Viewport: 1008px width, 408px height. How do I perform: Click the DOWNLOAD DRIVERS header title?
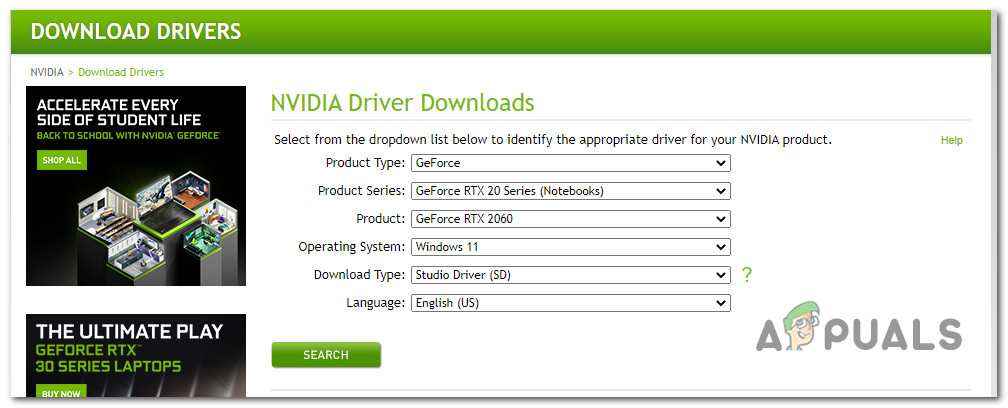(136, 31)
